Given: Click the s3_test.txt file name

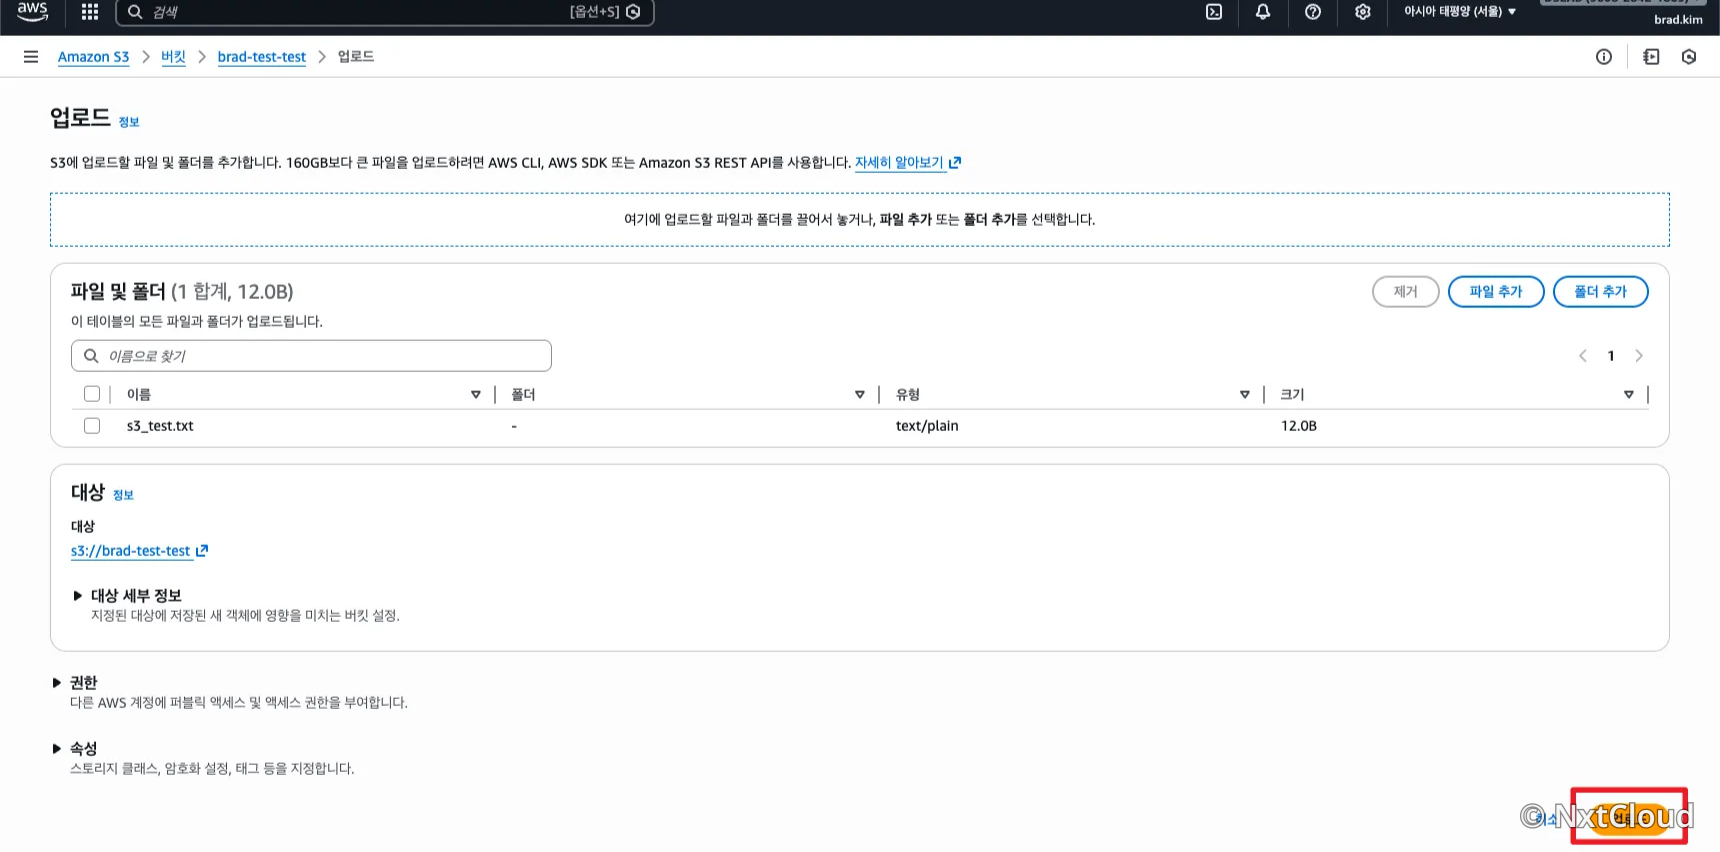Looking at the screenshot, I should click(160, 426).
